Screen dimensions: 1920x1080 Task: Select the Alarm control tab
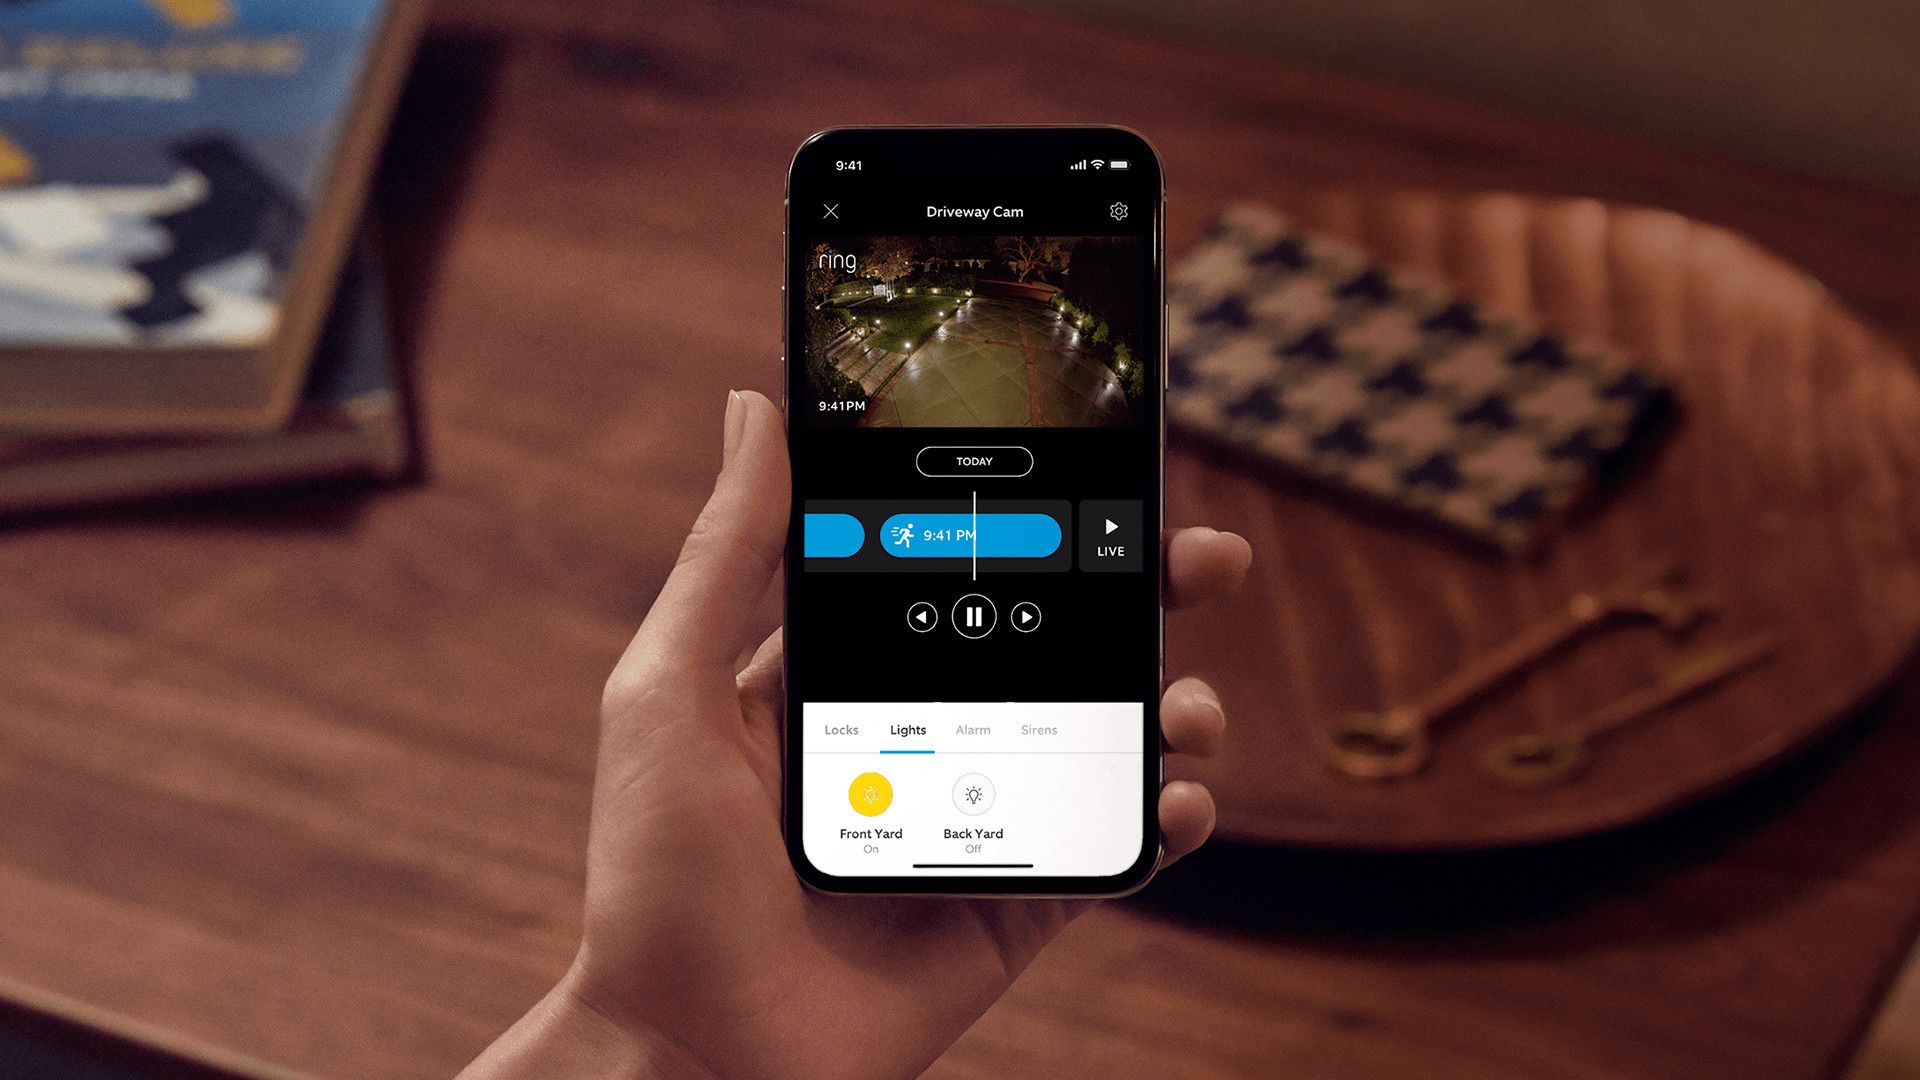tap(975, 729)
